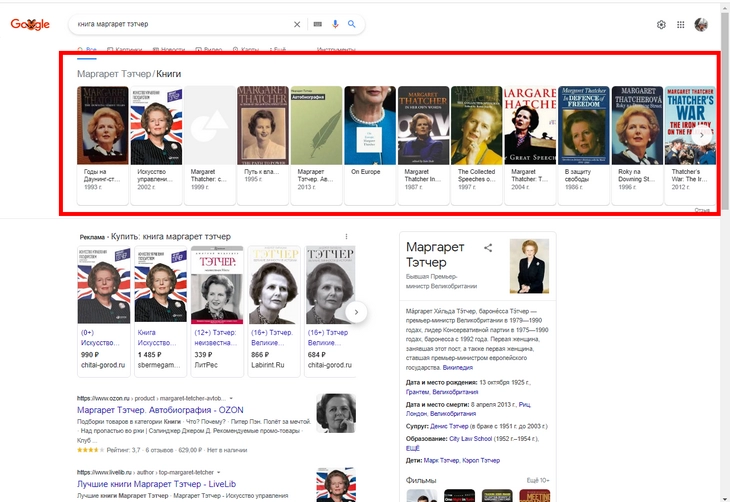Advance the books carousel with the right arrow
730x502 pixels.
[702, 136]
